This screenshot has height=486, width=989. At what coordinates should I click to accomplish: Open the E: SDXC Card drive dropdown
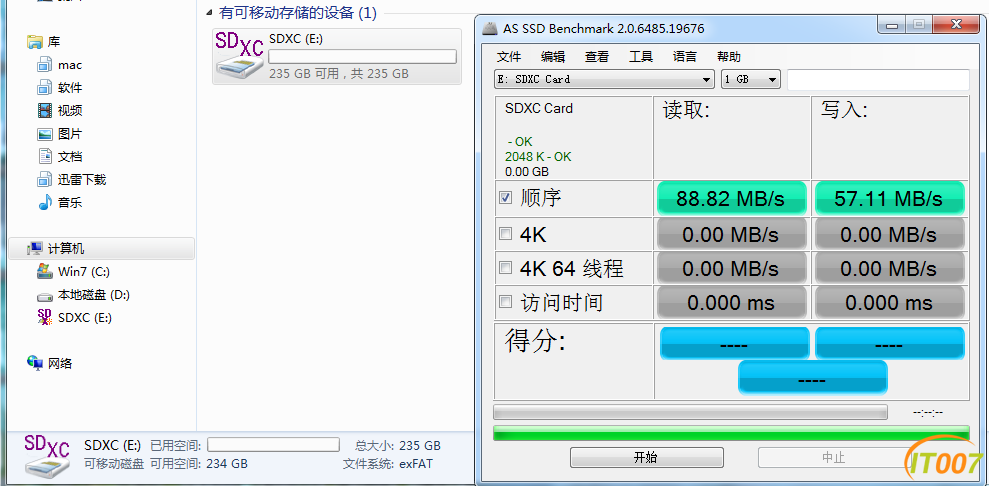click(604, 79)
